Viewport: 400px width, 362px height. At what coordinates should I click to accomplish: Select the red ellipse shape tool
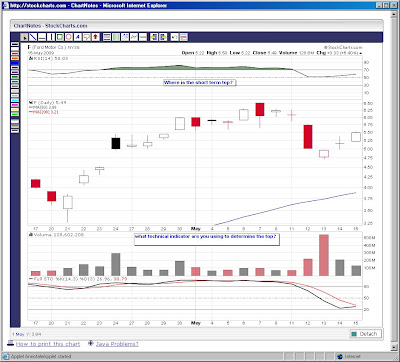coord(69,37)
